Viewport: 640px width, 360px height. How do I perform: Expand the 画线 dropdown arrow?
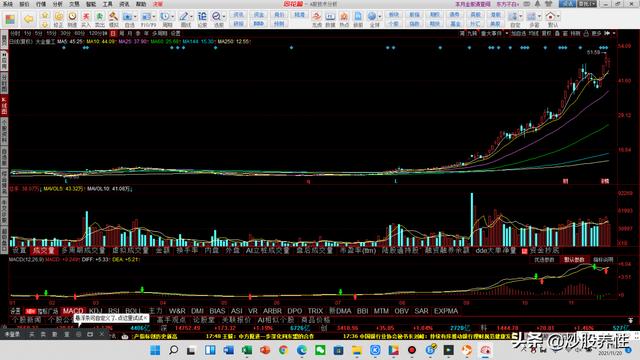(191, 17)
